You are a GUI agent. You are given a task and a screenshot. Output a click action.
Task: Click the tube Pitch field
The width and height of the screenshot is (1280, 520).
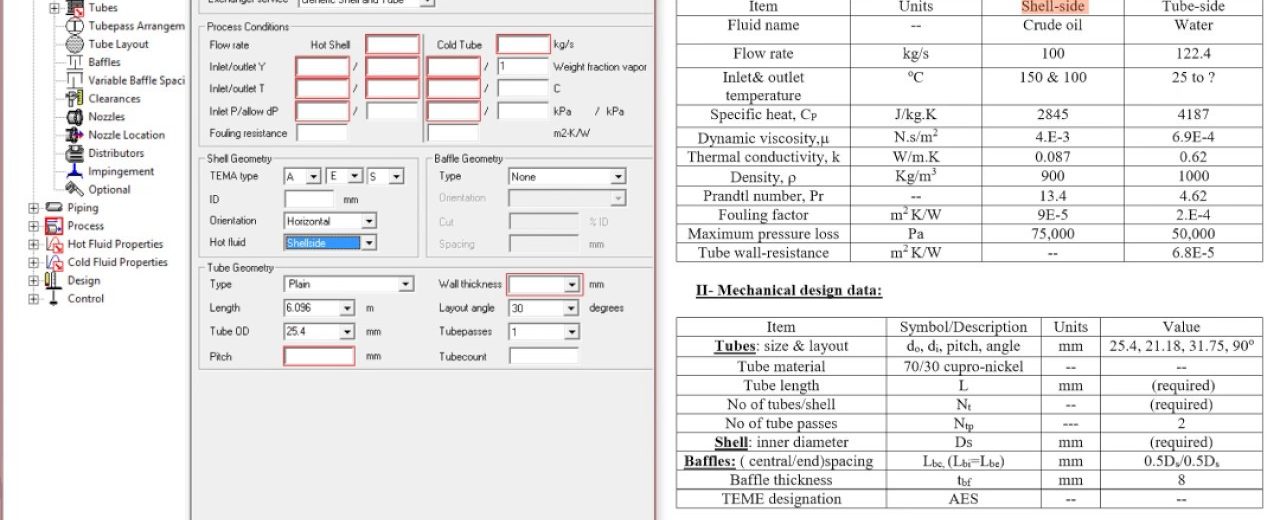point(319,356)
